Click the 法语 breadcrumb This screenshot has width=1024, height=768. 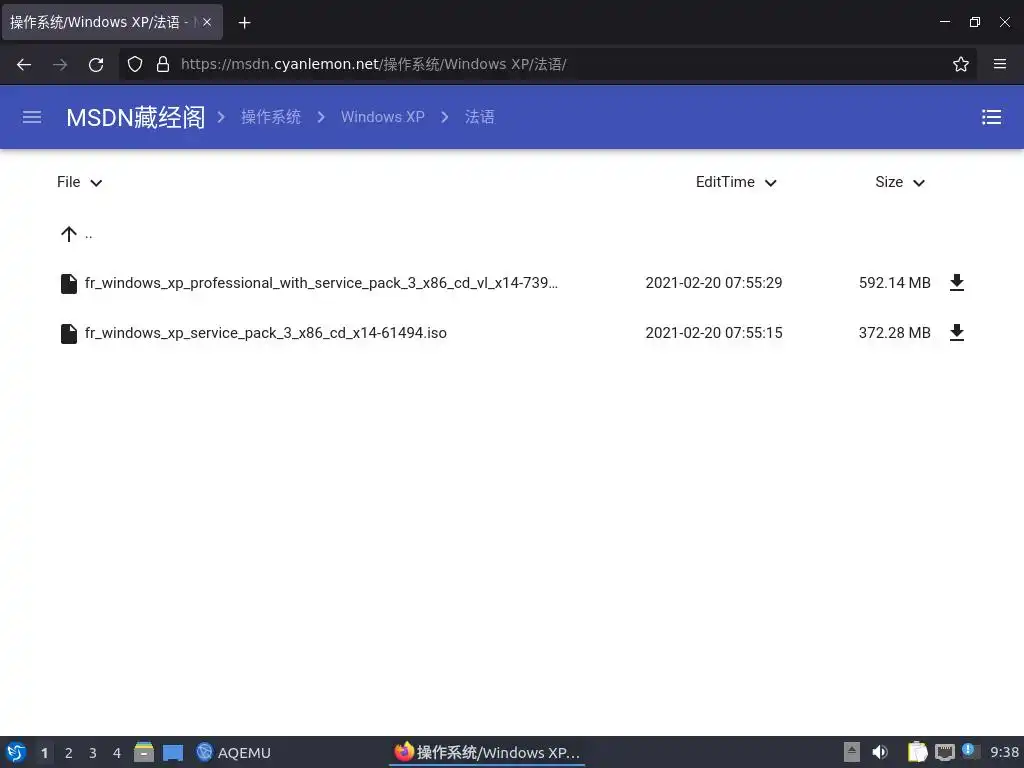click(x=479, y=117)
